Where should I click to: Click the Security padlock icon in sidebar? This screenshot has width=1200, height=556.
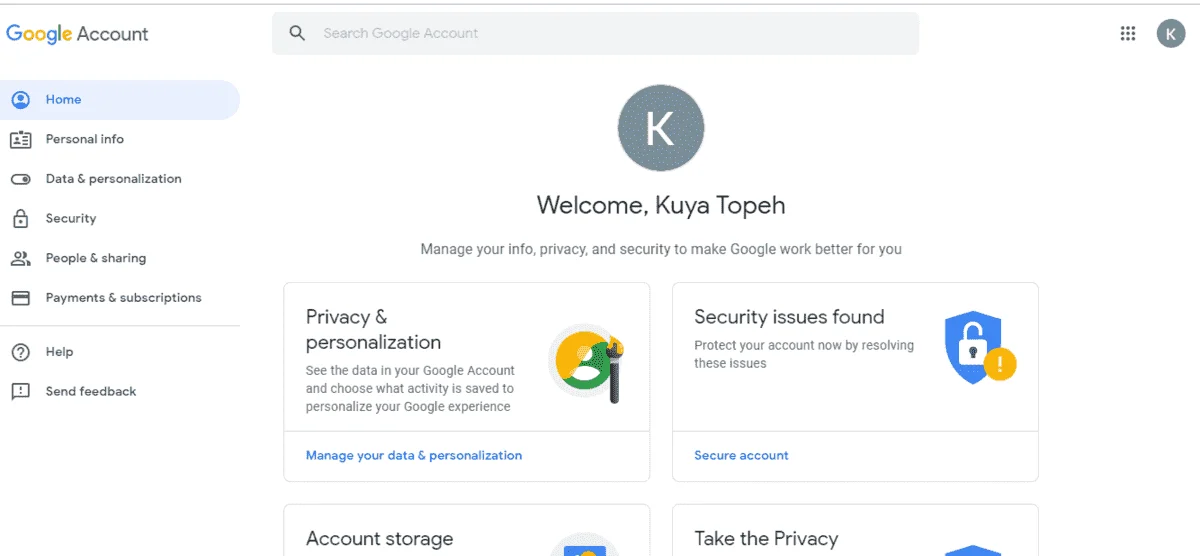tap(20, 218)
